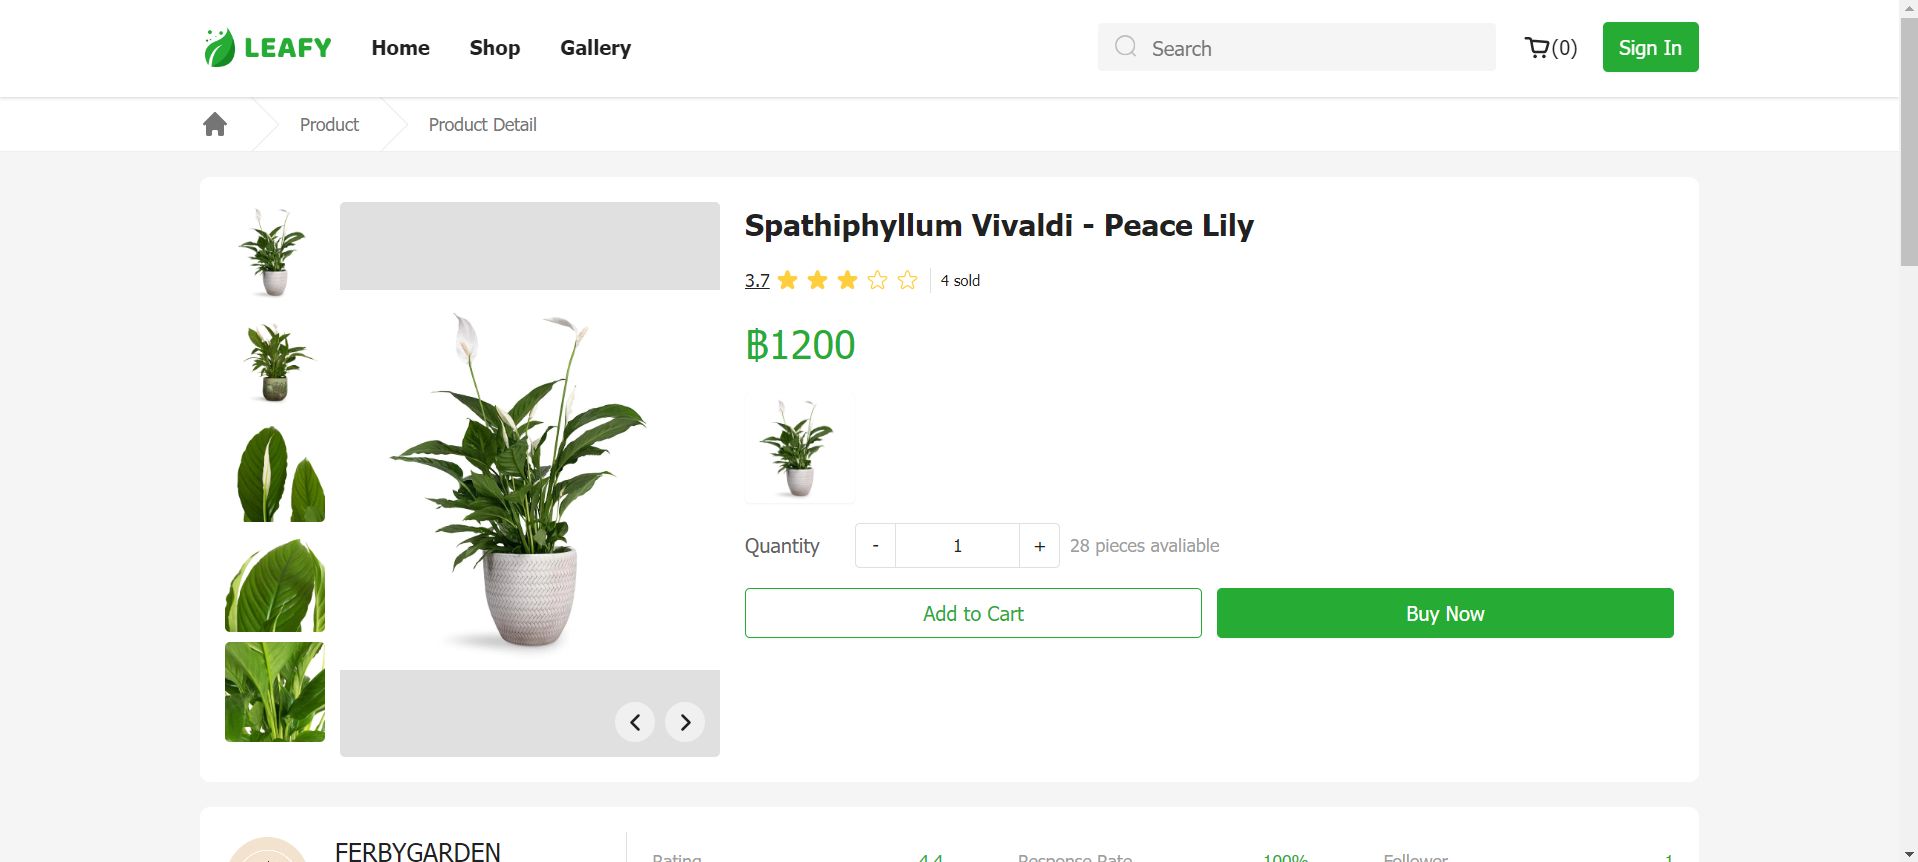View the second thumbnail with dark pot
This screenshot has width=1918, height=862.
point(275,362)
